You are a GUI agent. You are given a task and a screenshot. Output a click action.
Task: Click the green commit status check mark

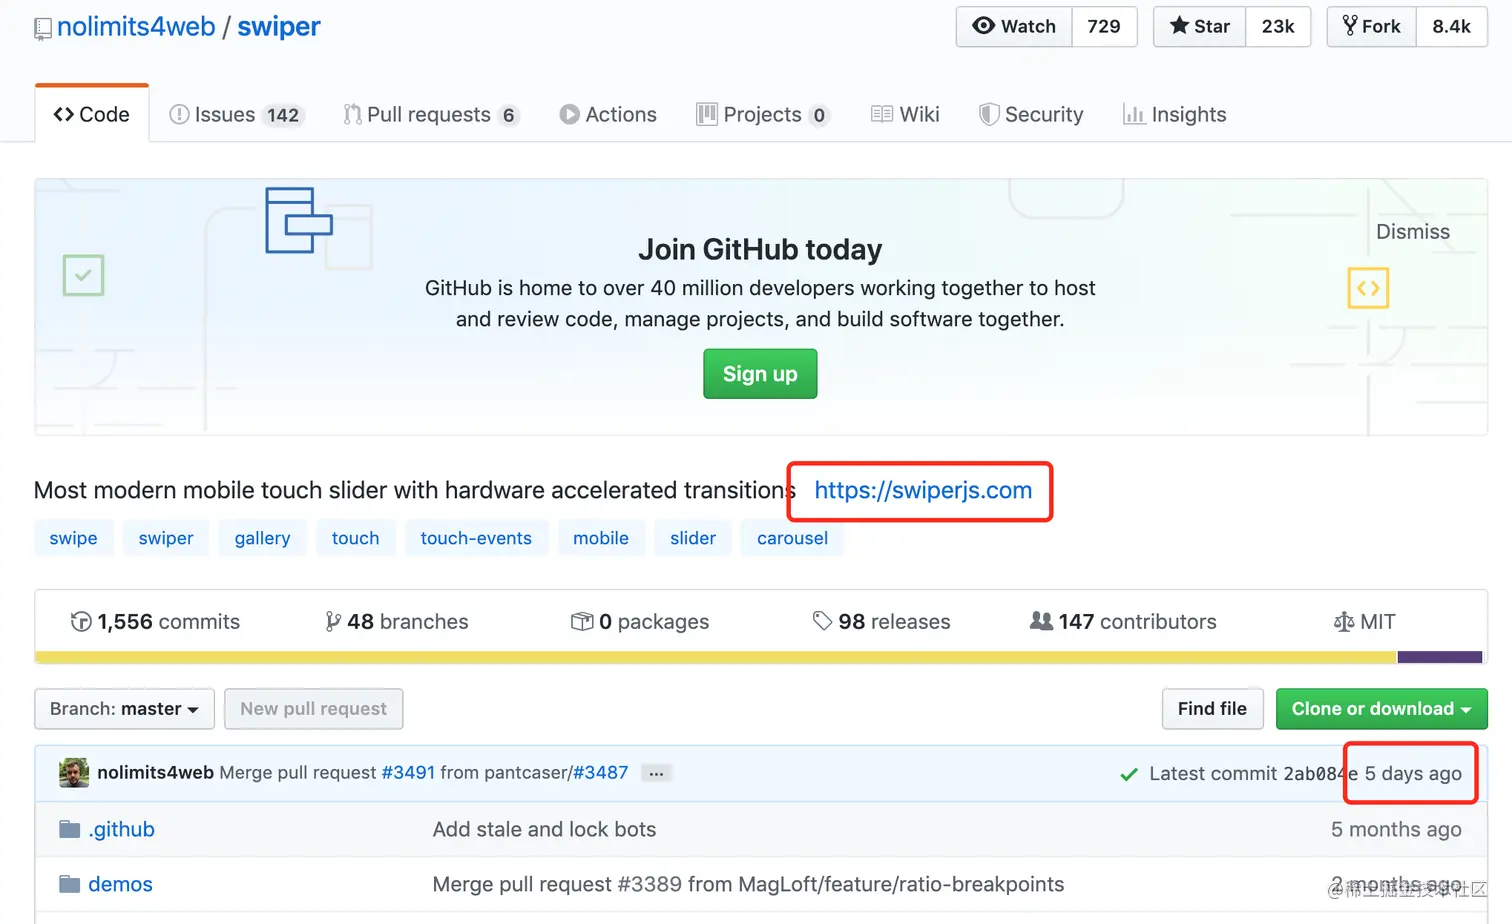tap(1129, 774)
